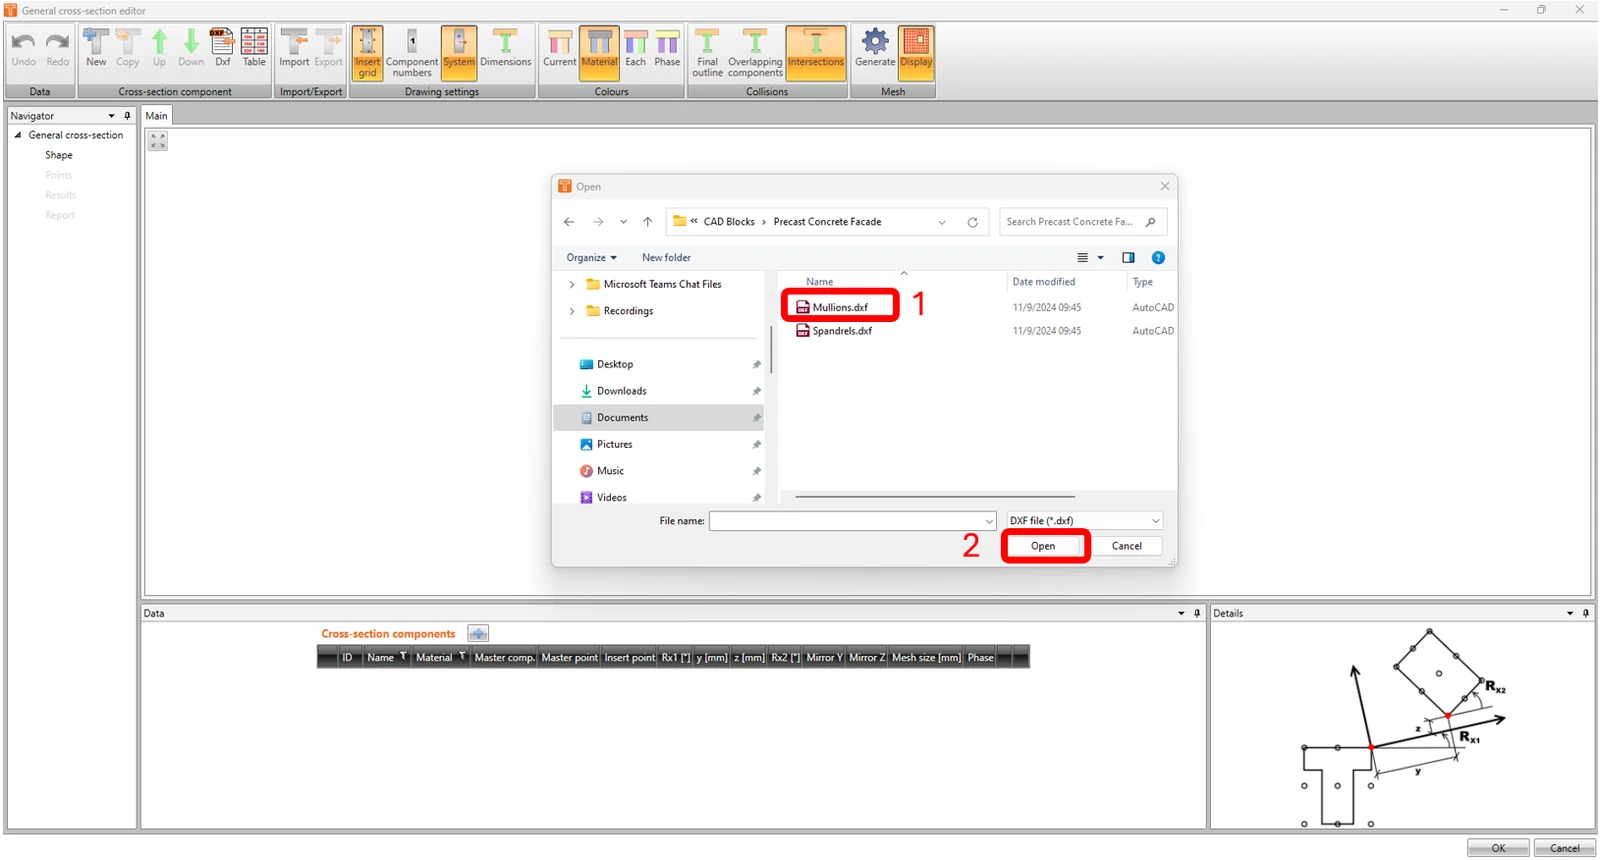Click the horizontal scrollbar in the file list
The height and width of the screenshot is (860, 1600).
point(934,496)
